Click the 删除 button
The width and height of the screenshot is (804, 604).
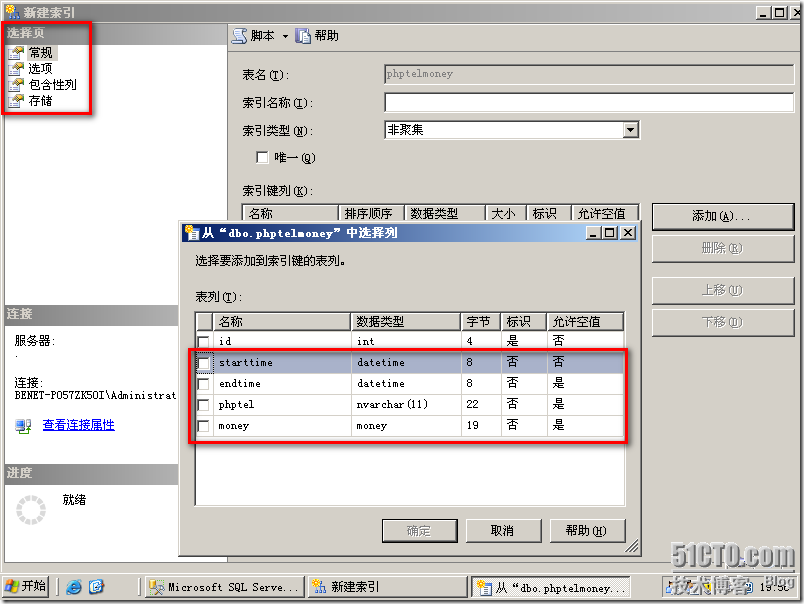click(x=723, y=249)
